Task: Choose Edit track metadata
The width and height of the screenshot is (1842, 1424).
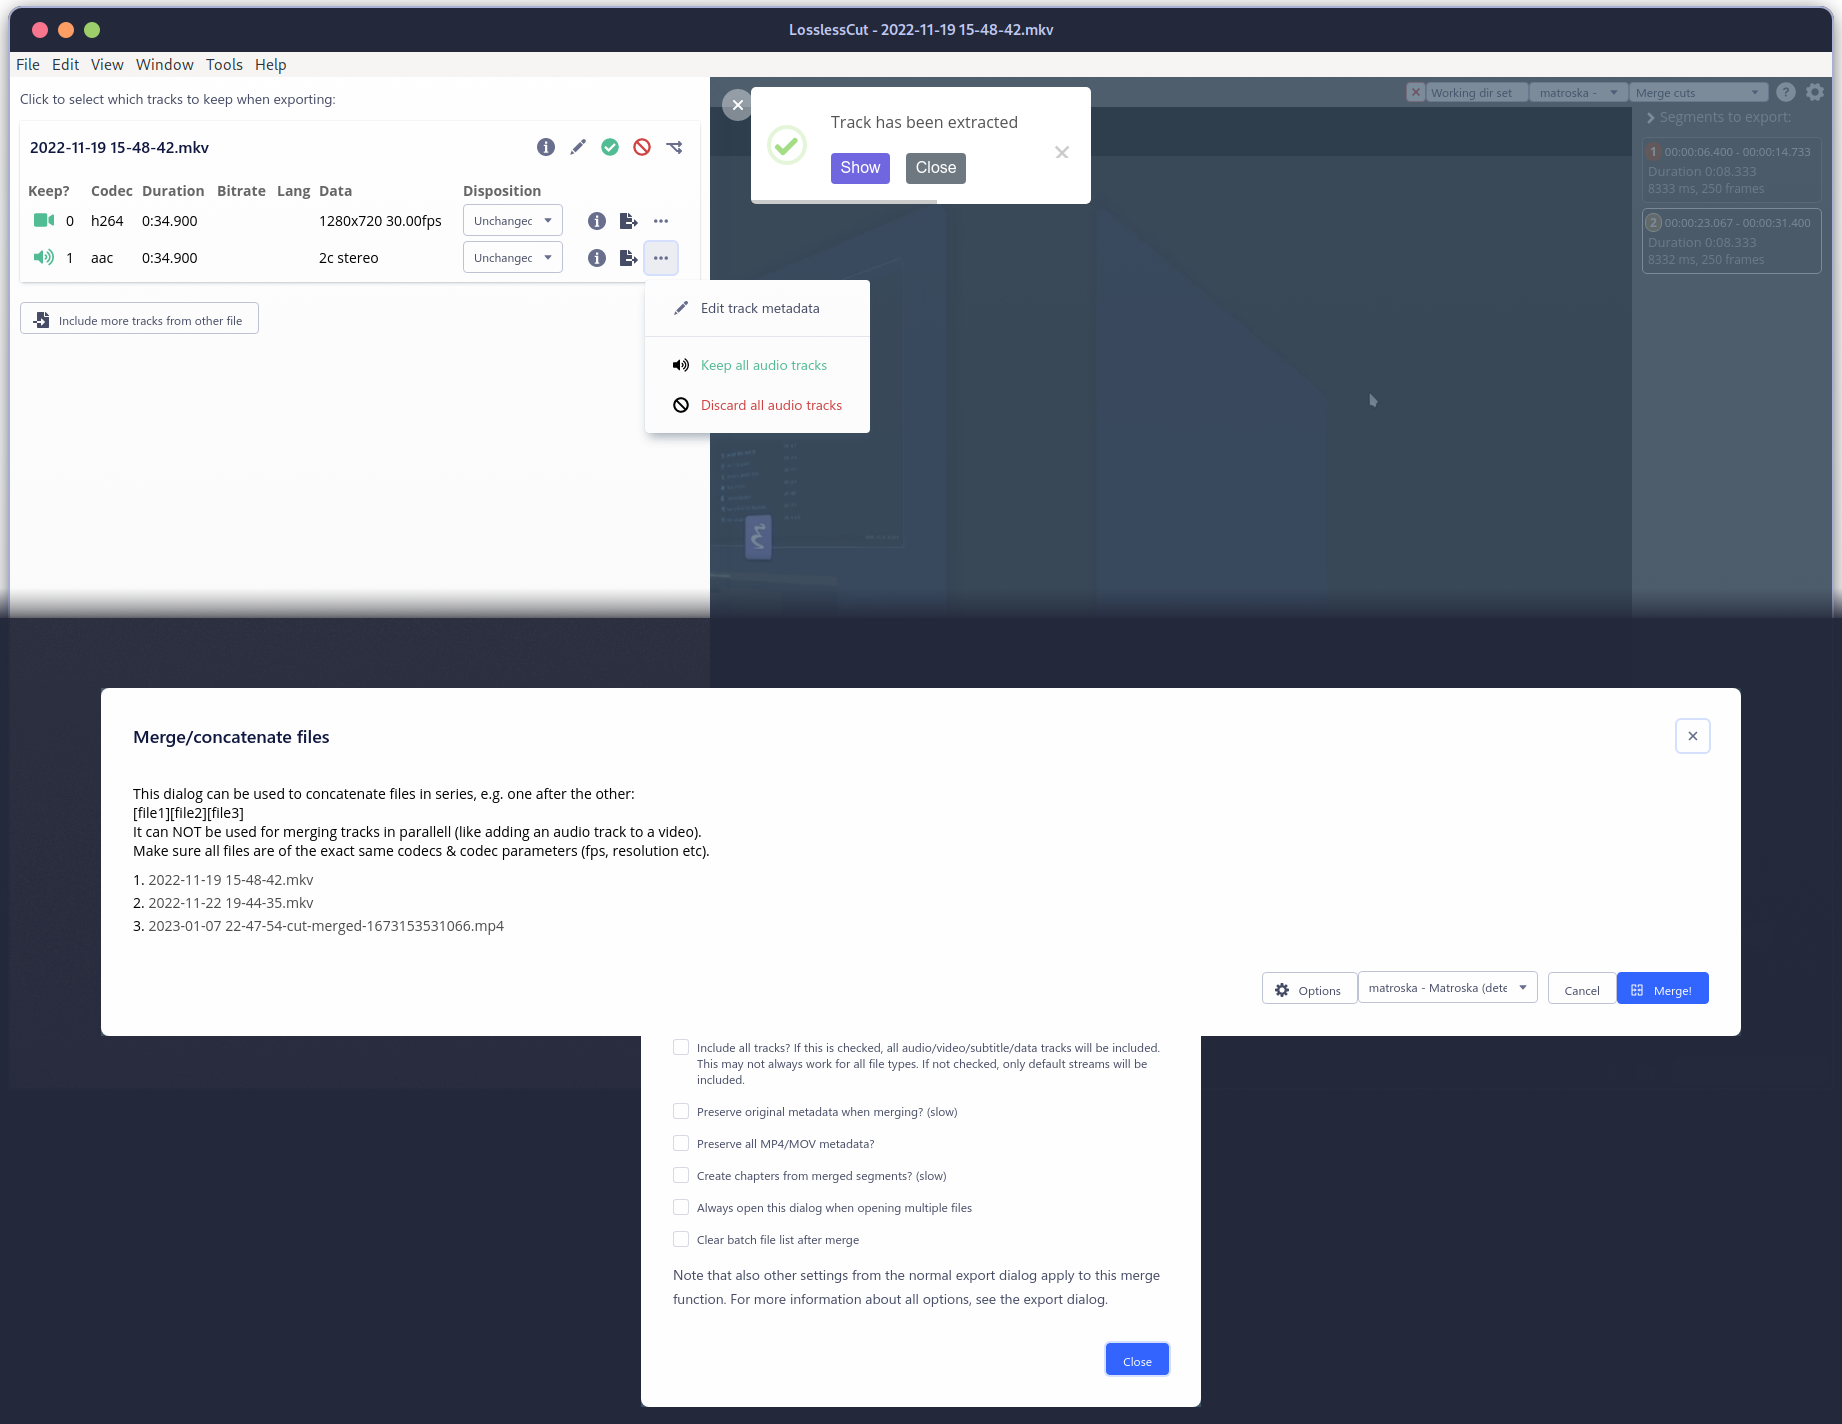Action: pos(757,308)
